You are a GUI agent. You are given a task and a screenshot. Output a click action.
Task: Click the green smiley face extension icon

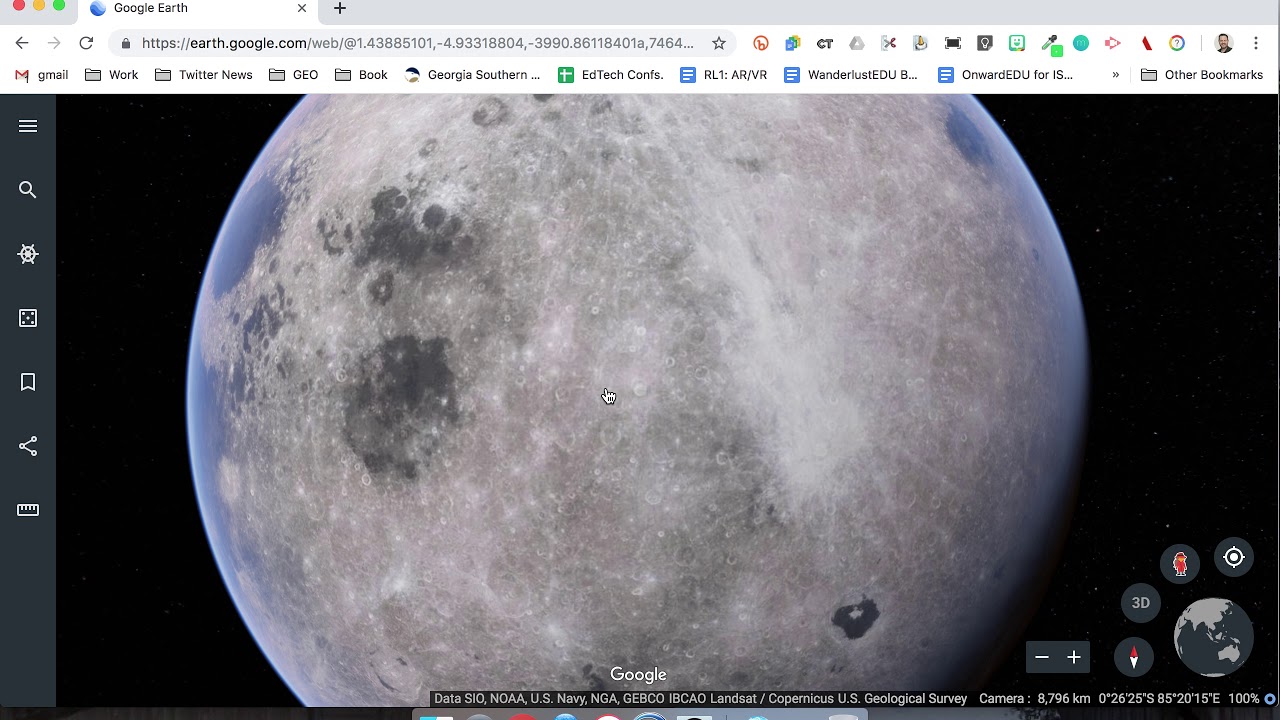click(x=1017, y=43)
